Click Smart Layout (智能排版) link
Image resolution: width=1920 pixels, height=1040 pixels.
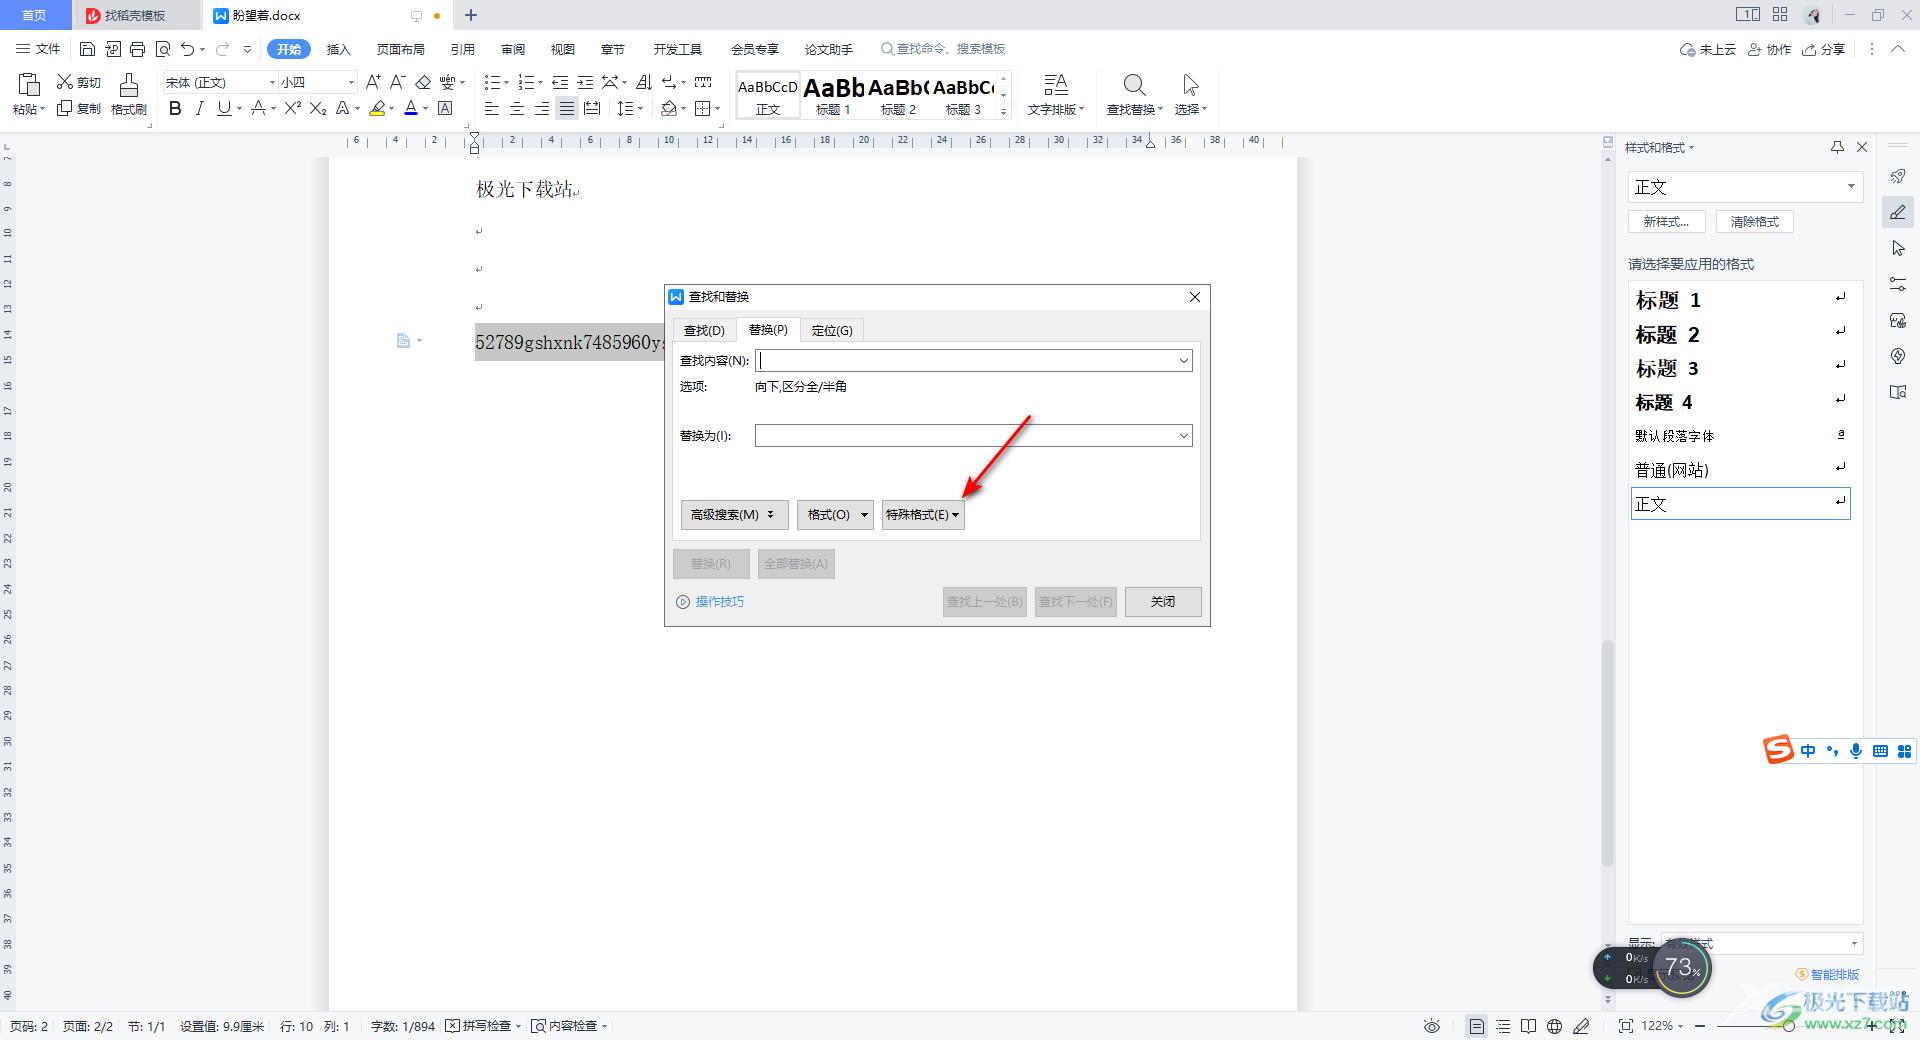[1828, 974]
